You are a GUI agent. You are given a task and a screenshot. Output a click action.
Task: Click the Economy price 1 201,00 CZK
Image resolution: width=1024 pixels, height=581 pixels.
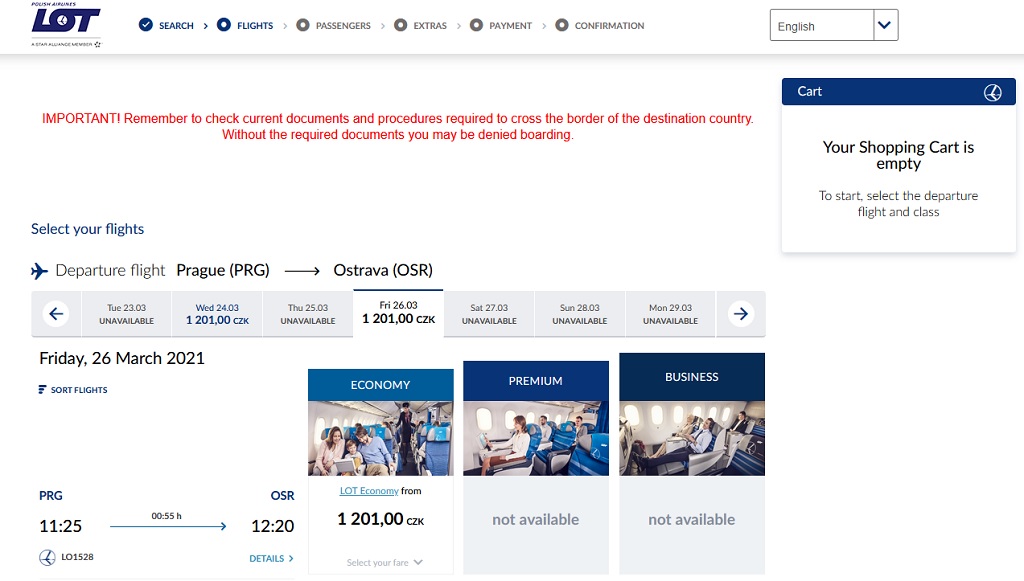point(381,520)
